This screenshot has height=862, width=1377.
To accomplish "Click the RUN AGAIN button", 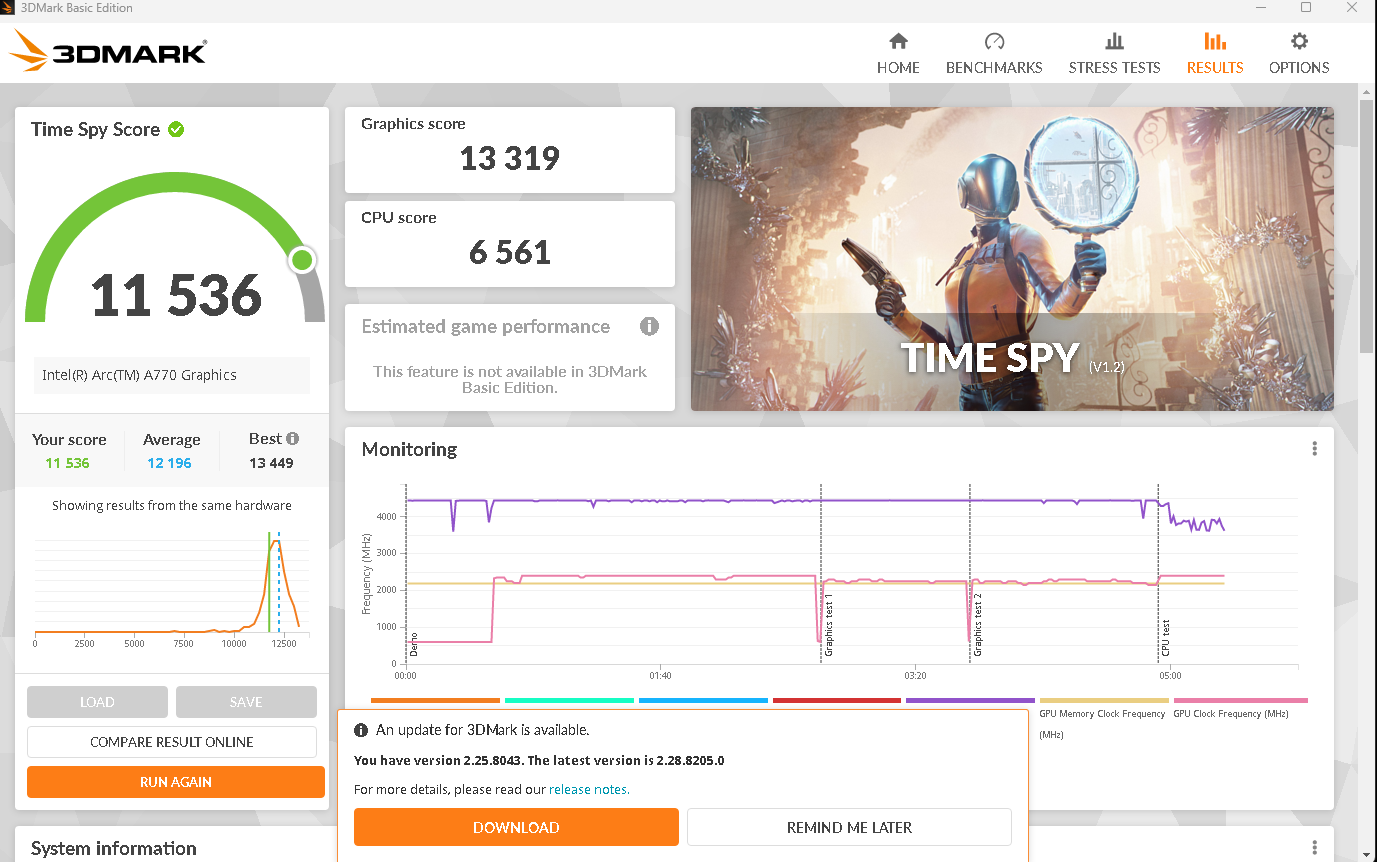I will pyautogui.click(x=176, y=782).
